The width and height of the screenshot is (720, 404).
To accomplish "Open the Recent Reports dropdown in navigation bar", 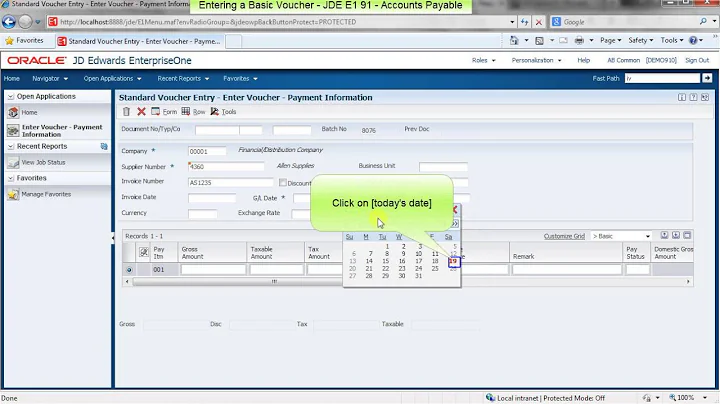I will tap(183, 79).
